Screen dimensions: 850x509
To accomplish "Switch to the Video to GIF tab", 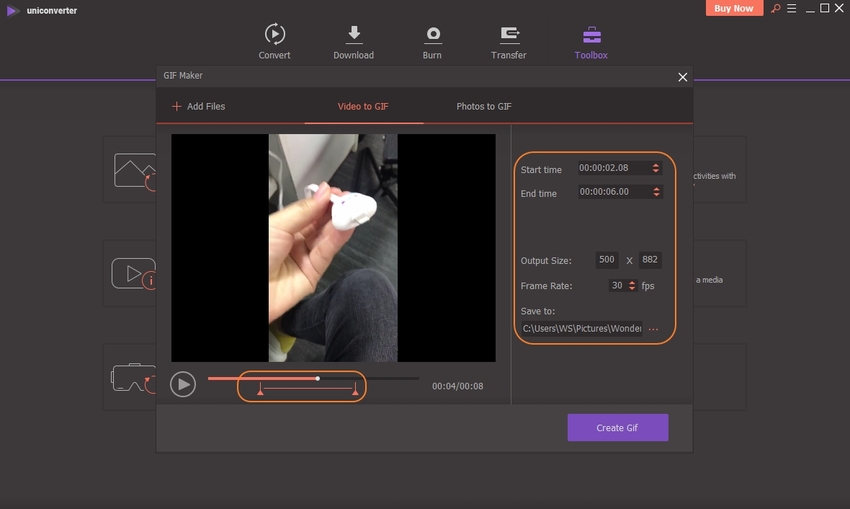I will coord(363,106).
